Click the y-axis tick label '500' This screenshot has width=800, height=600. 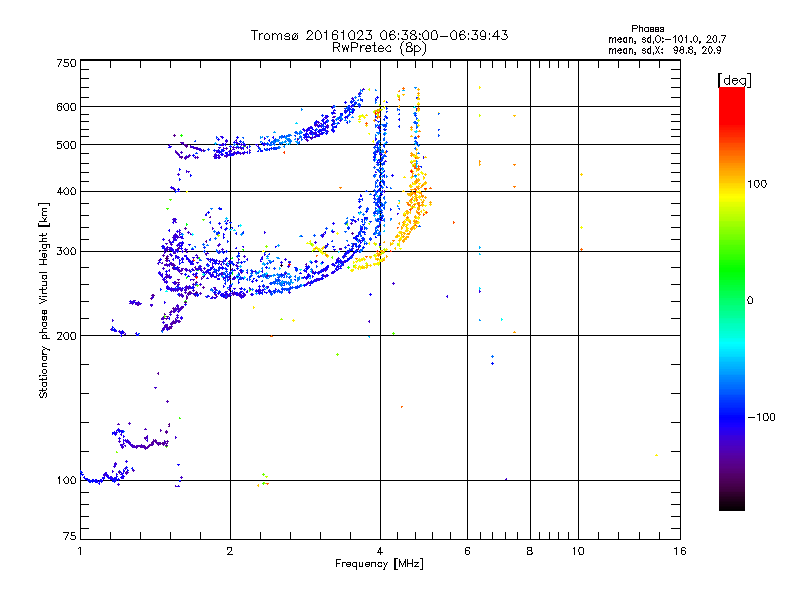(66, 145)
